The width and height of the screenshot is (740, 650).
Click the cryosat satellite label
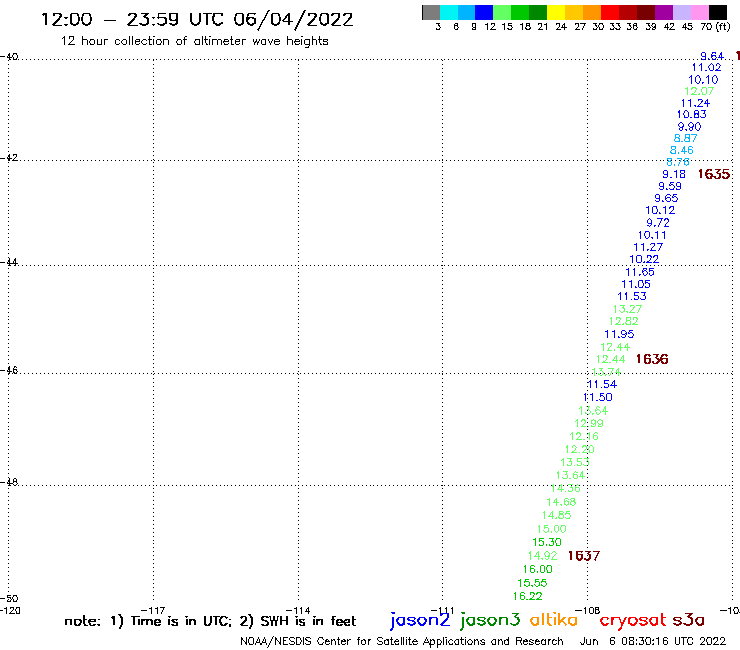tap(633, 620)
